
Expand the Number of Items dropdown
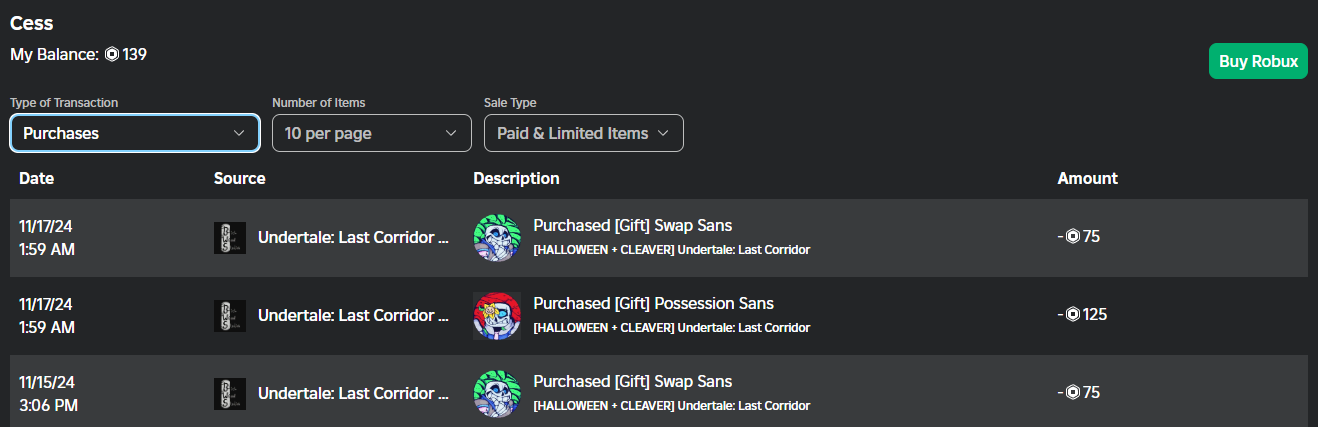point(371,133)
